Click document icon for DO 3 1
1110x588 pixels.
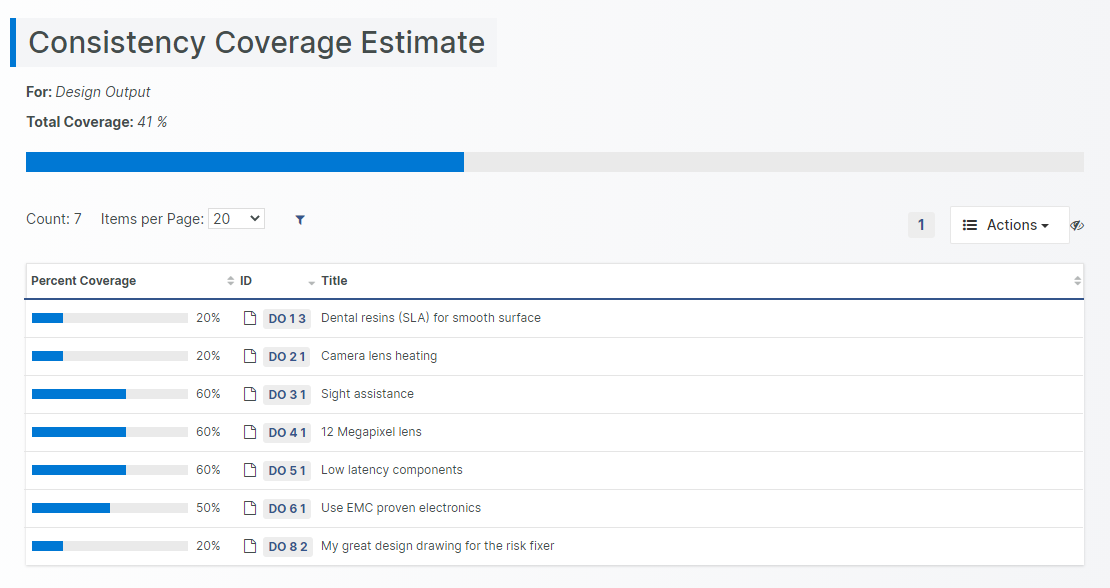pos(250,394)
